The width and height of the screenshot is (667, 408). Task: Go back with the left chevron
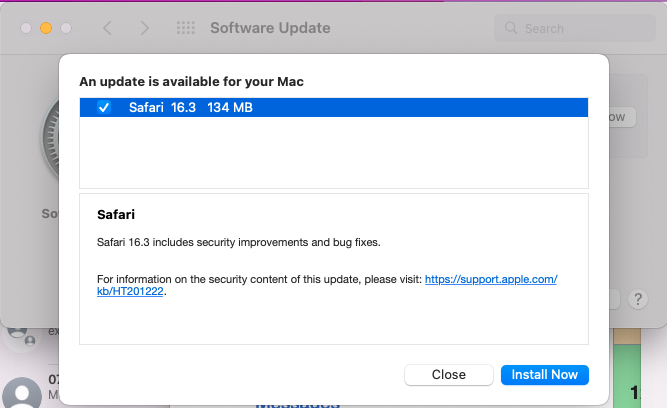coord(108,28)
